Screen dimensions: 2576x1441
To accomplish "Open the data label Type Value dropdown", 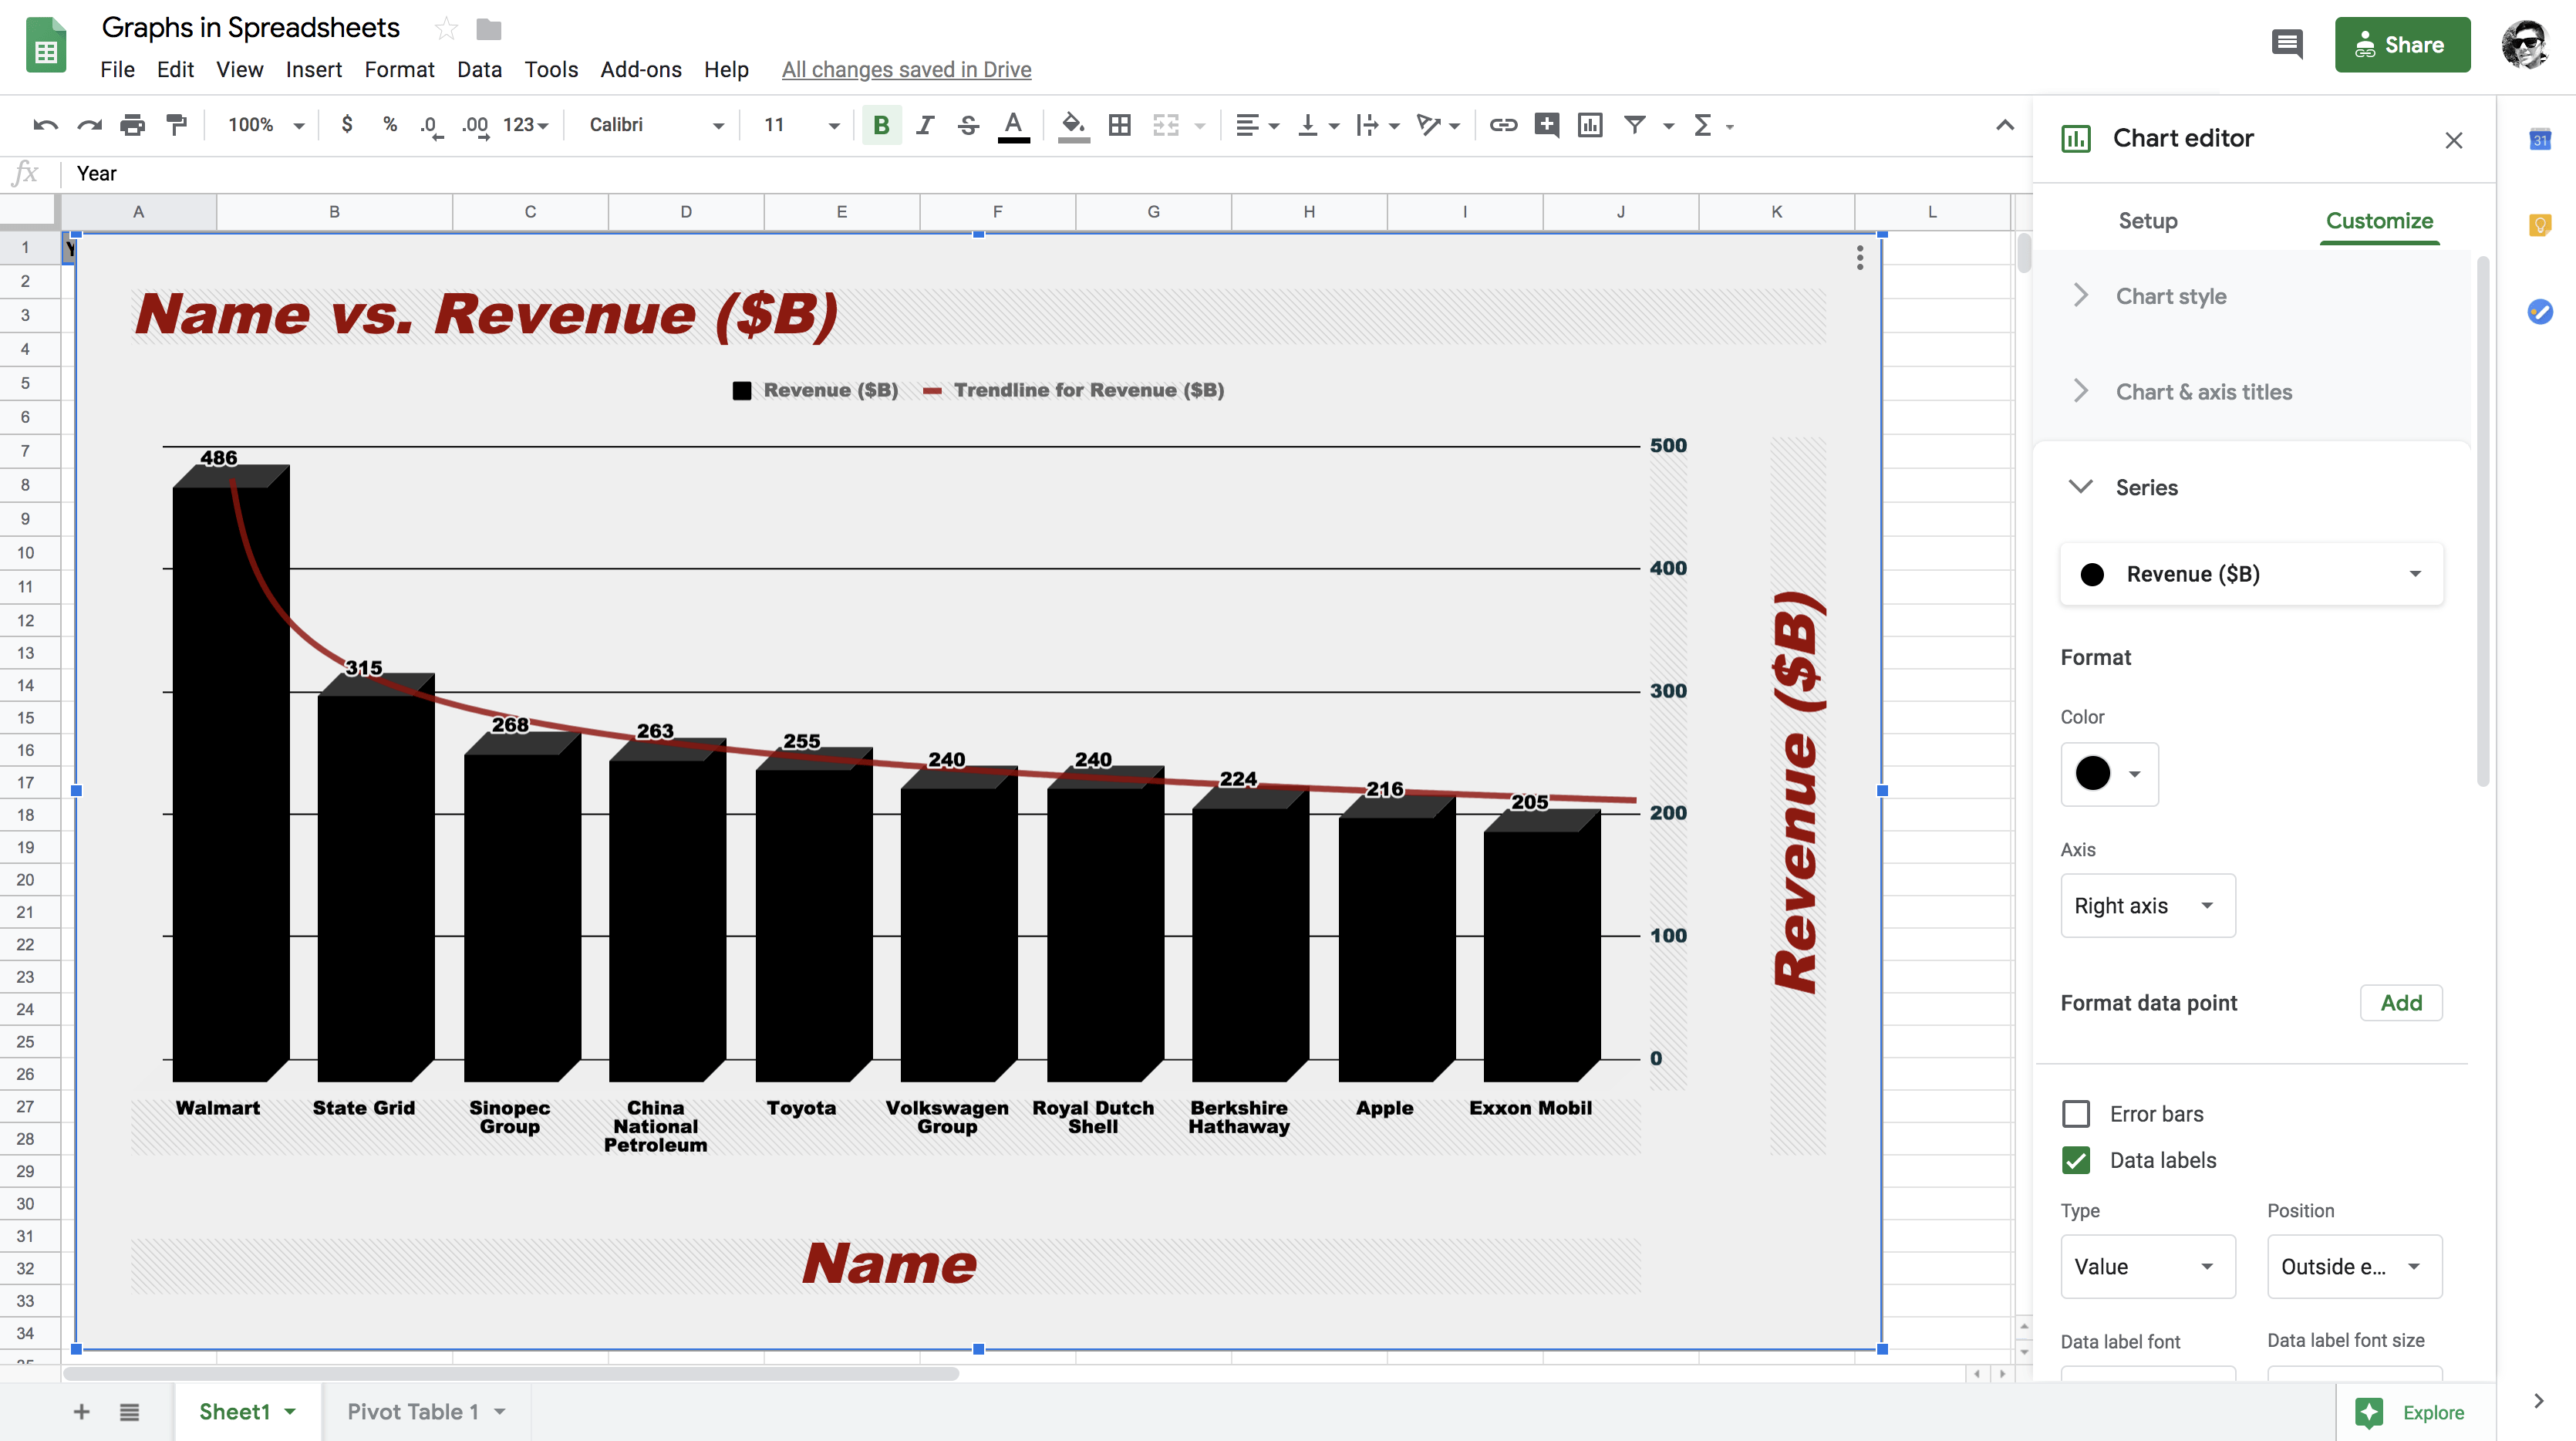I will 2147,1267.
